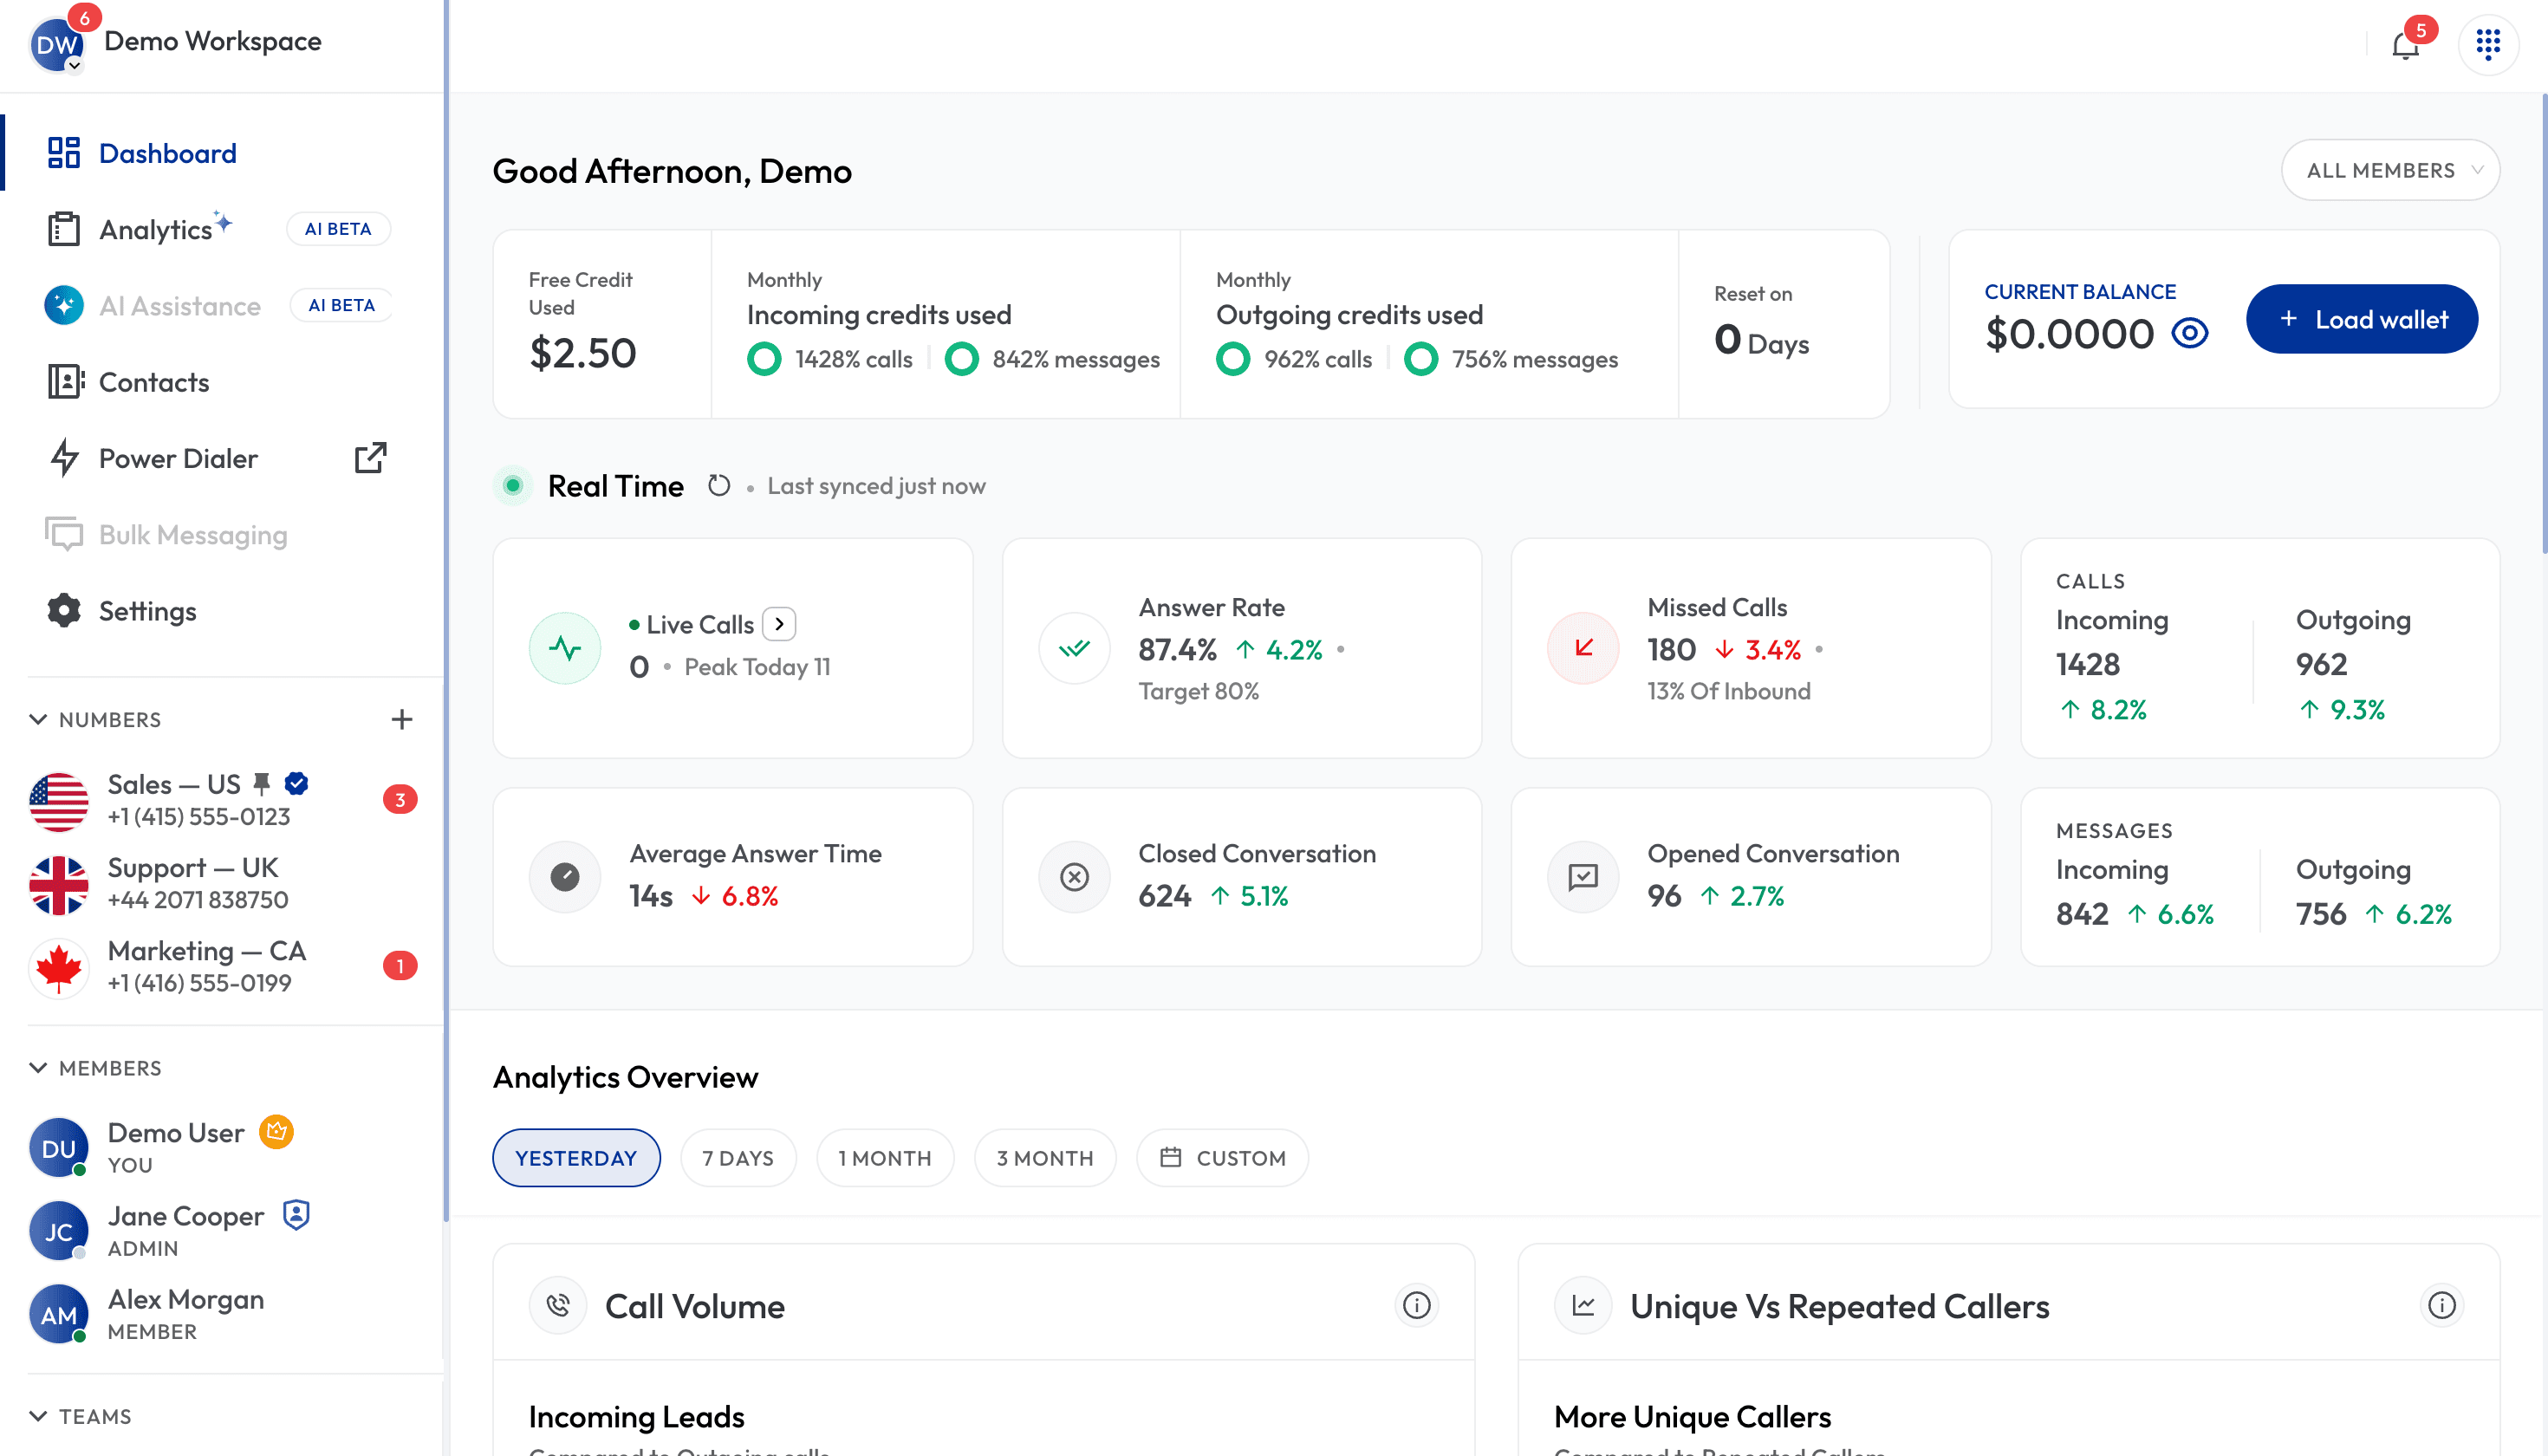This screenshot has height=1456, width=2548.
Task: Select the 7 Days time range
Action: coord(738,1158)
